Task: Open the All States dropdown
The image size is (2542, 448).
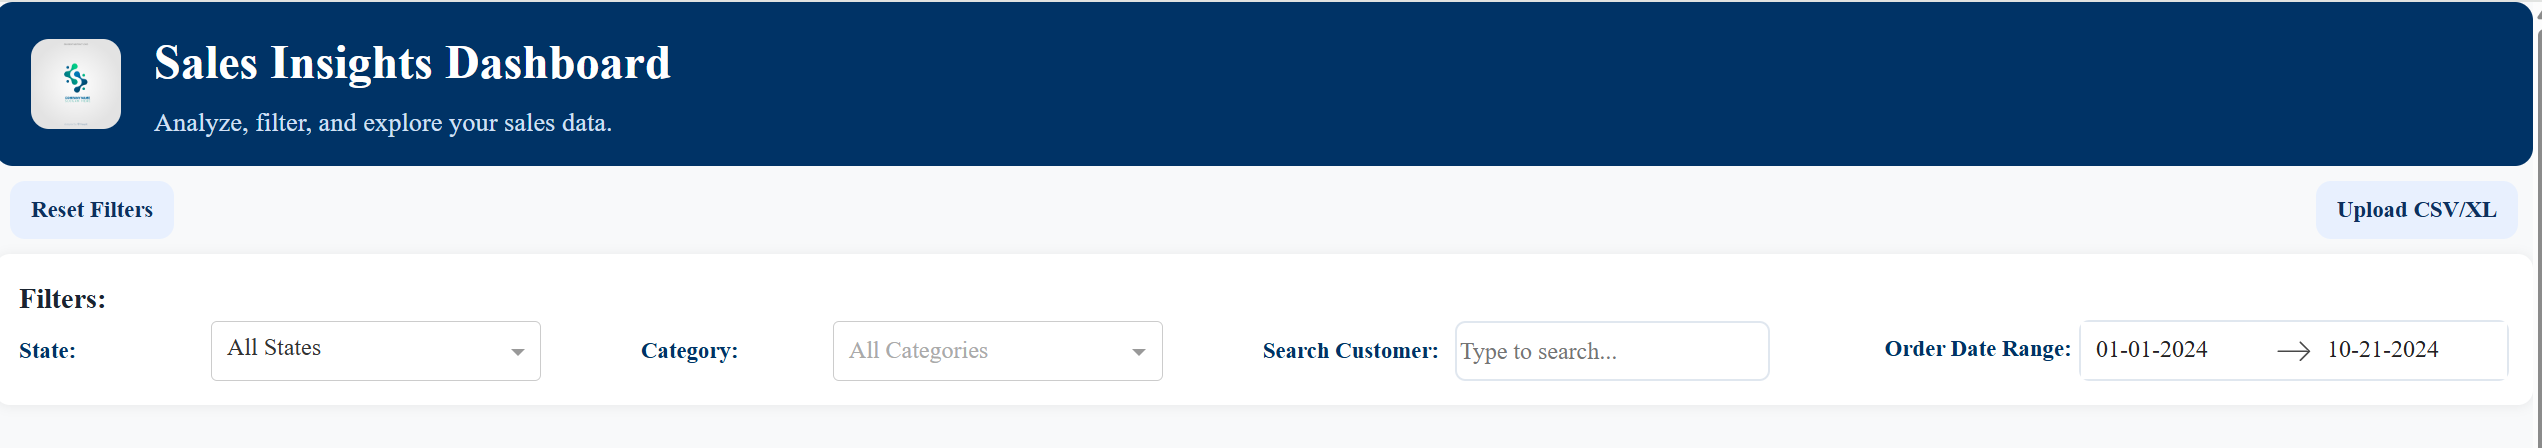Action: pyautogui.click(x=376, y=351)
